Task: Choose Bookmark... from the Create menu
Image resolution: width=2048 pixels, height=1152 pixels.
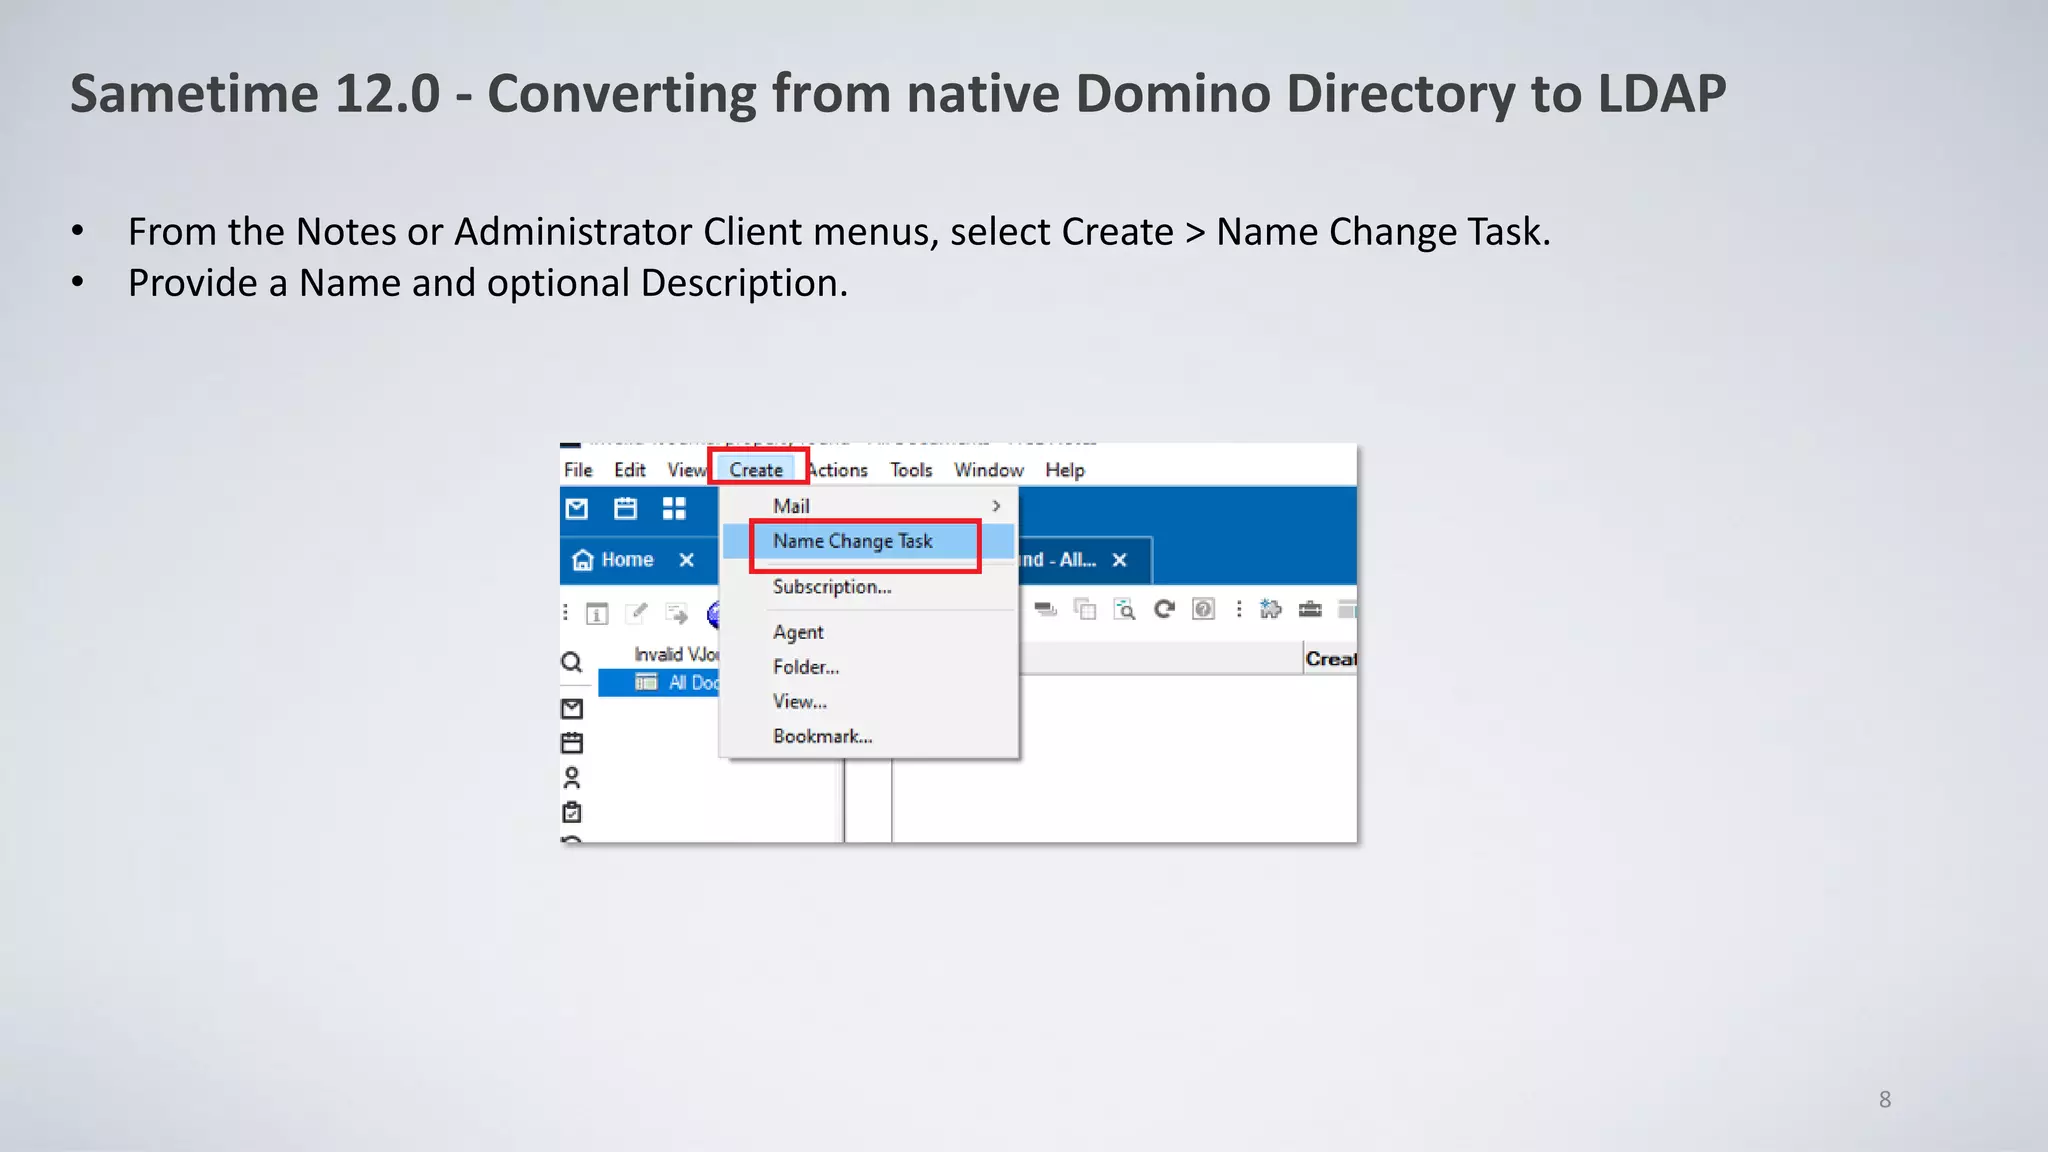Action: 869,737
